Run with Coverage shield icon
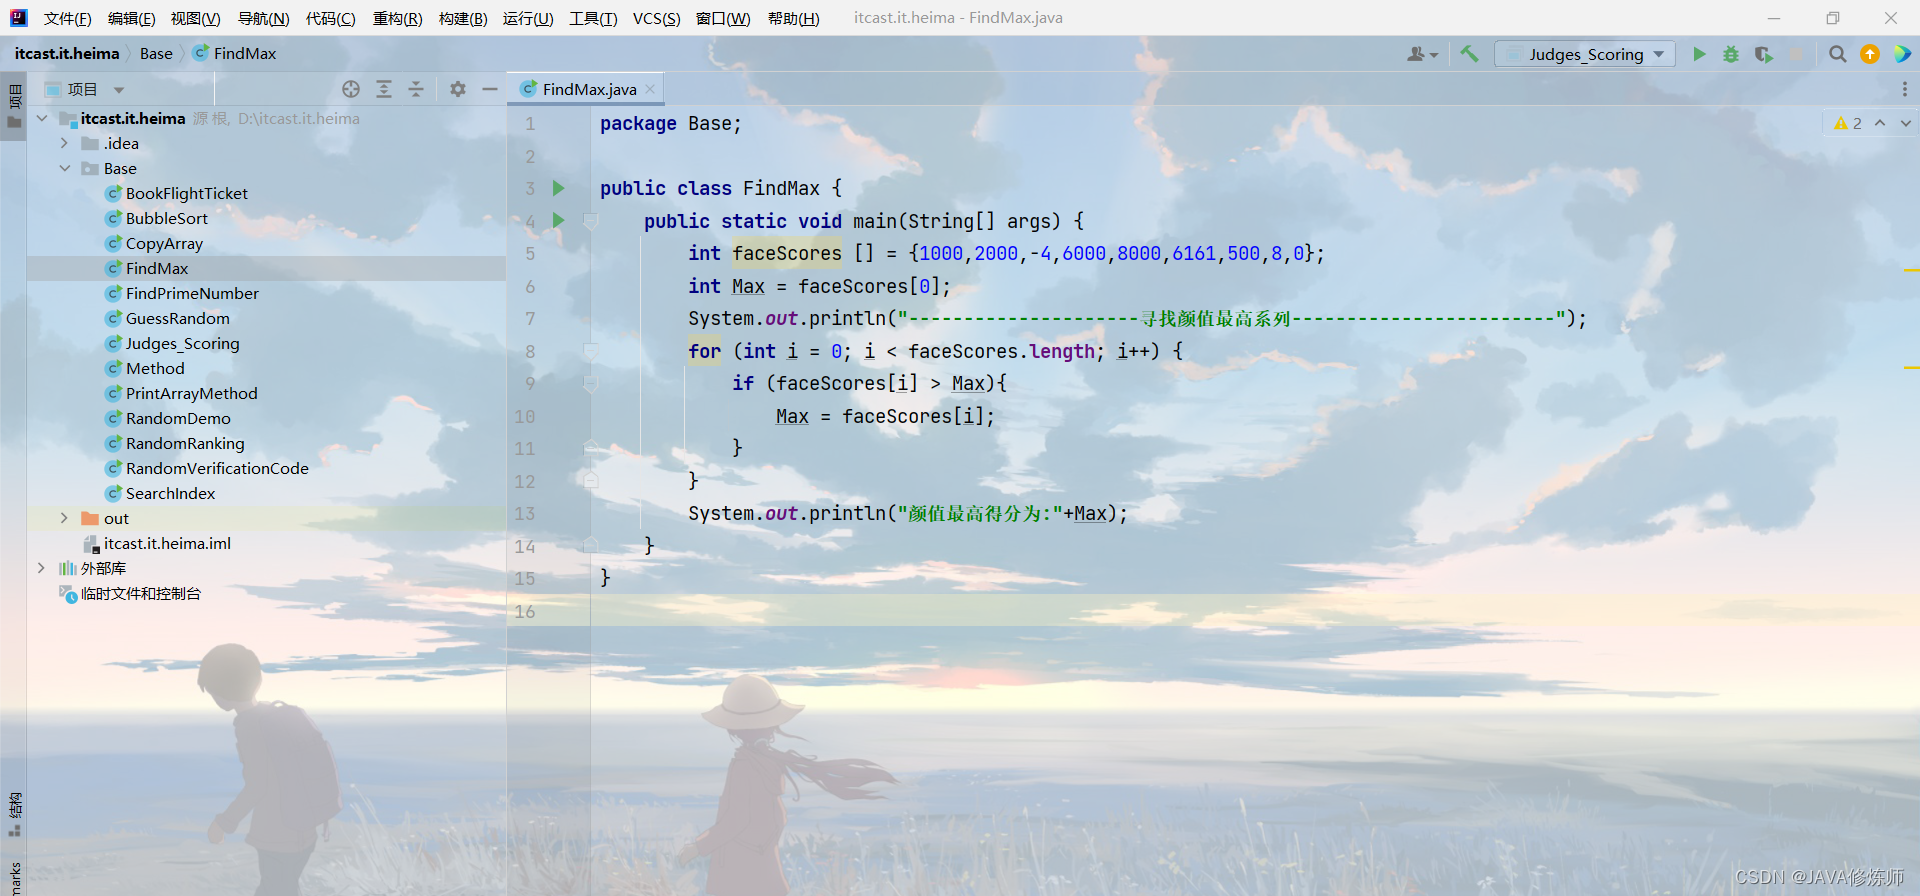 pos(1764,54)
